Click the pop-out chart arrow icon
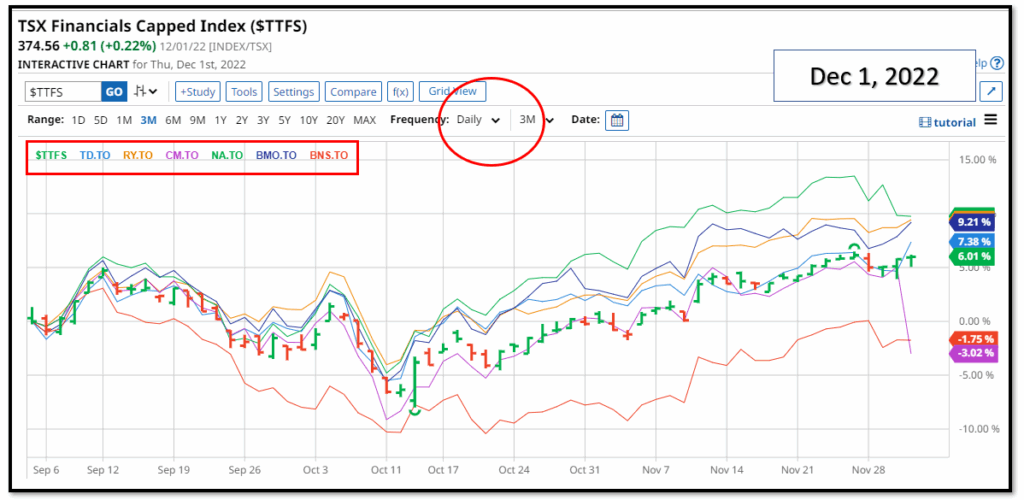 click(x=991, y=92)
